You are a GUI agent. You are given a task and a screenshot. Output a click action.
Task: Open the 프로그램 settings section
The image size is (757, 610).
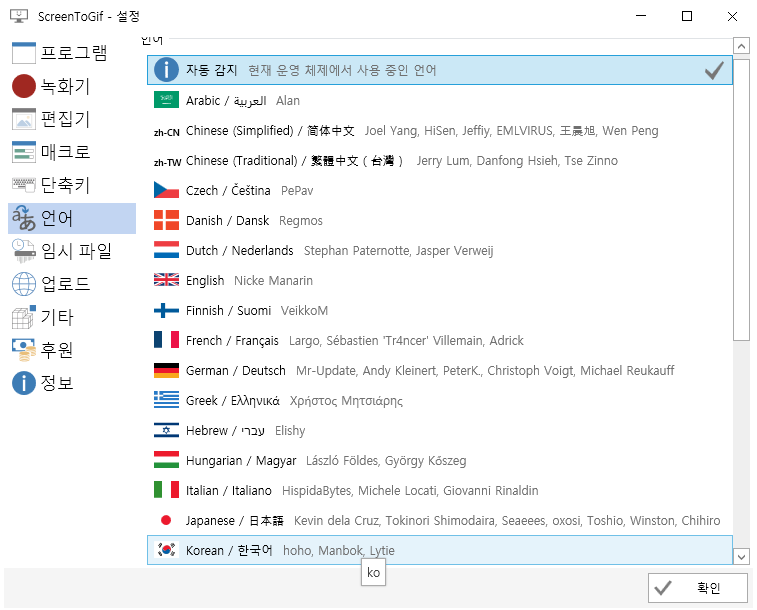72,53
